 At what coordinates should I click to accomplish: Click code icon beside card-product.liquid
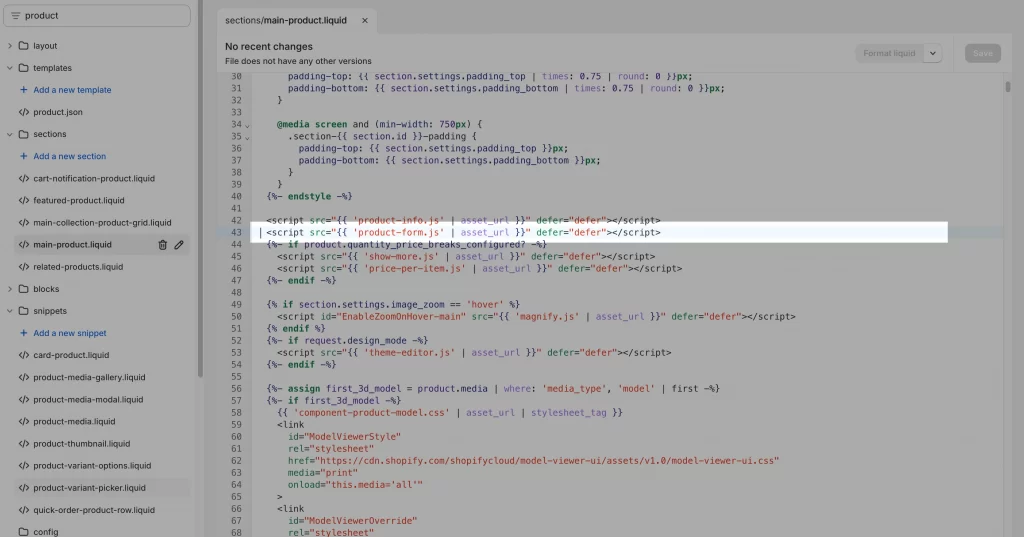(24, 355)
